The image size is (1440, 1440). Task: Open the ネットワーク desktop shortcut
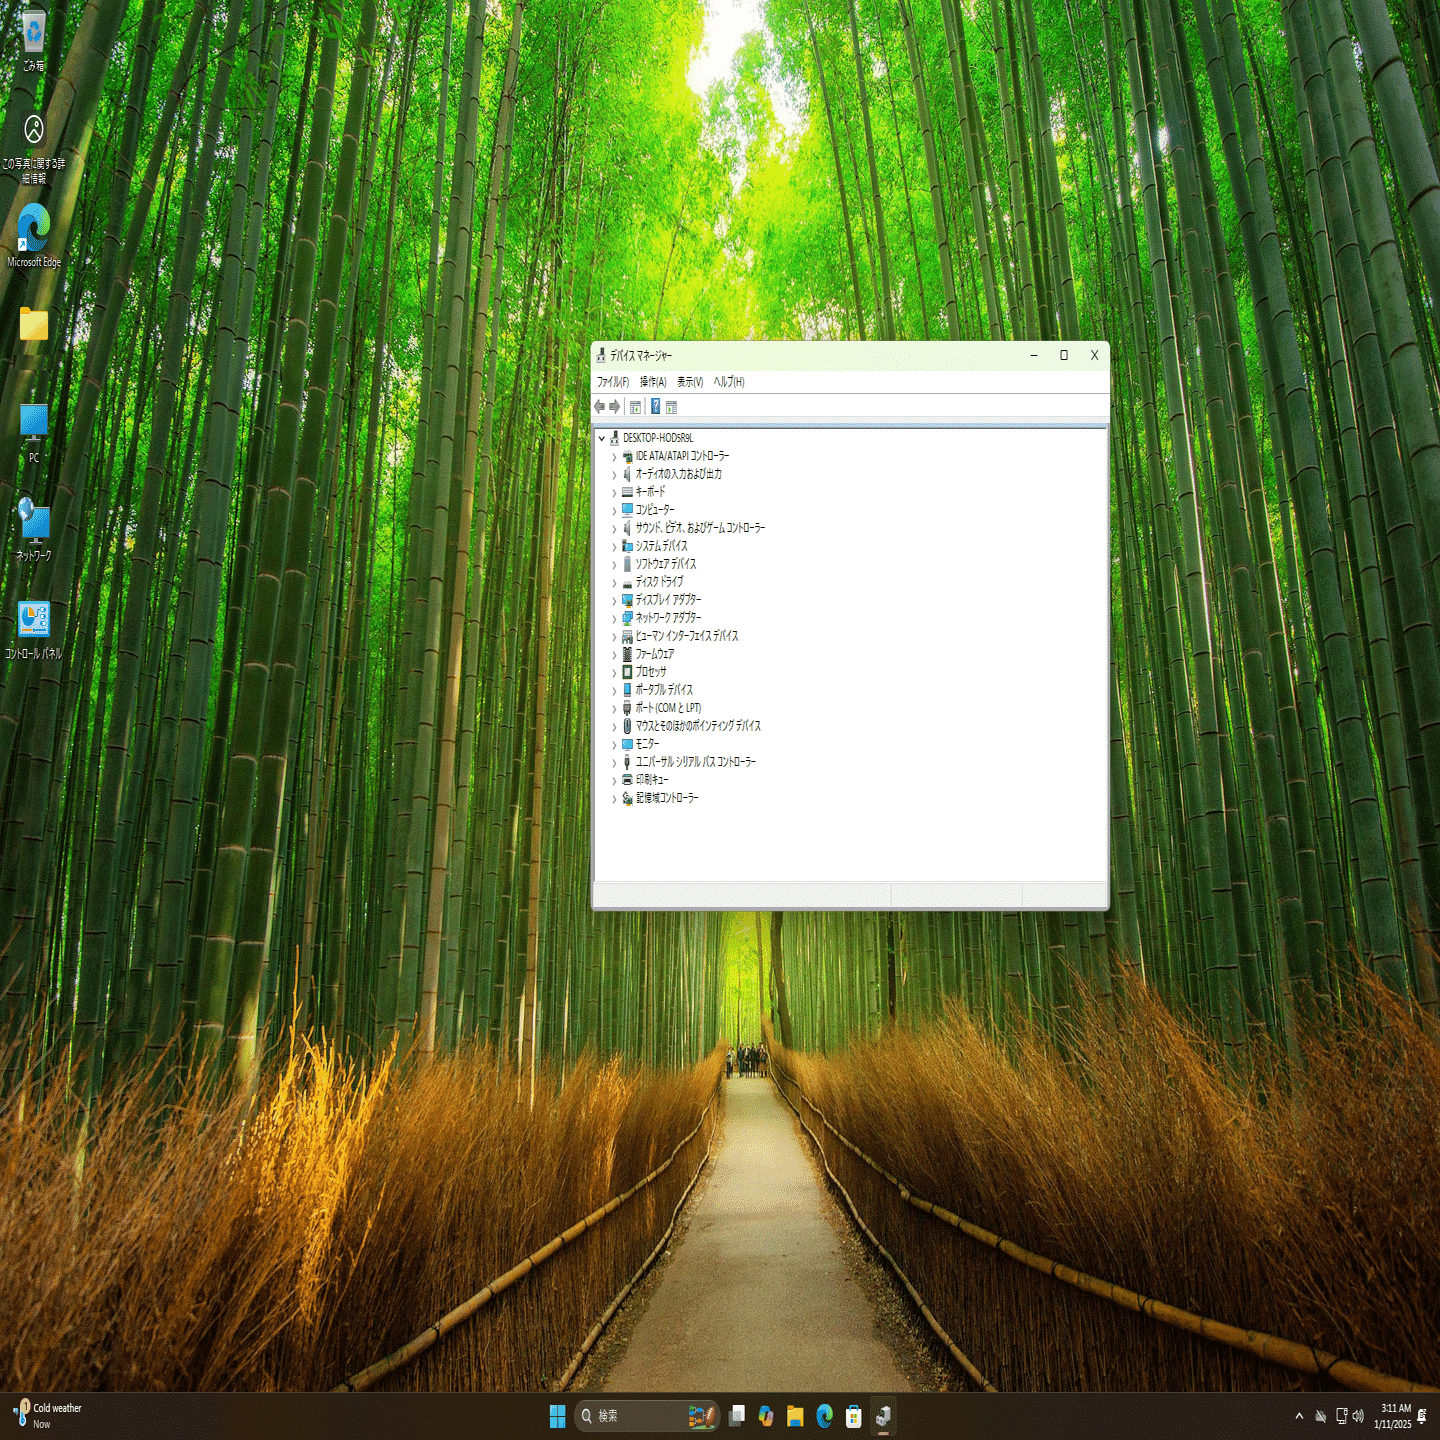pos(35,522)
